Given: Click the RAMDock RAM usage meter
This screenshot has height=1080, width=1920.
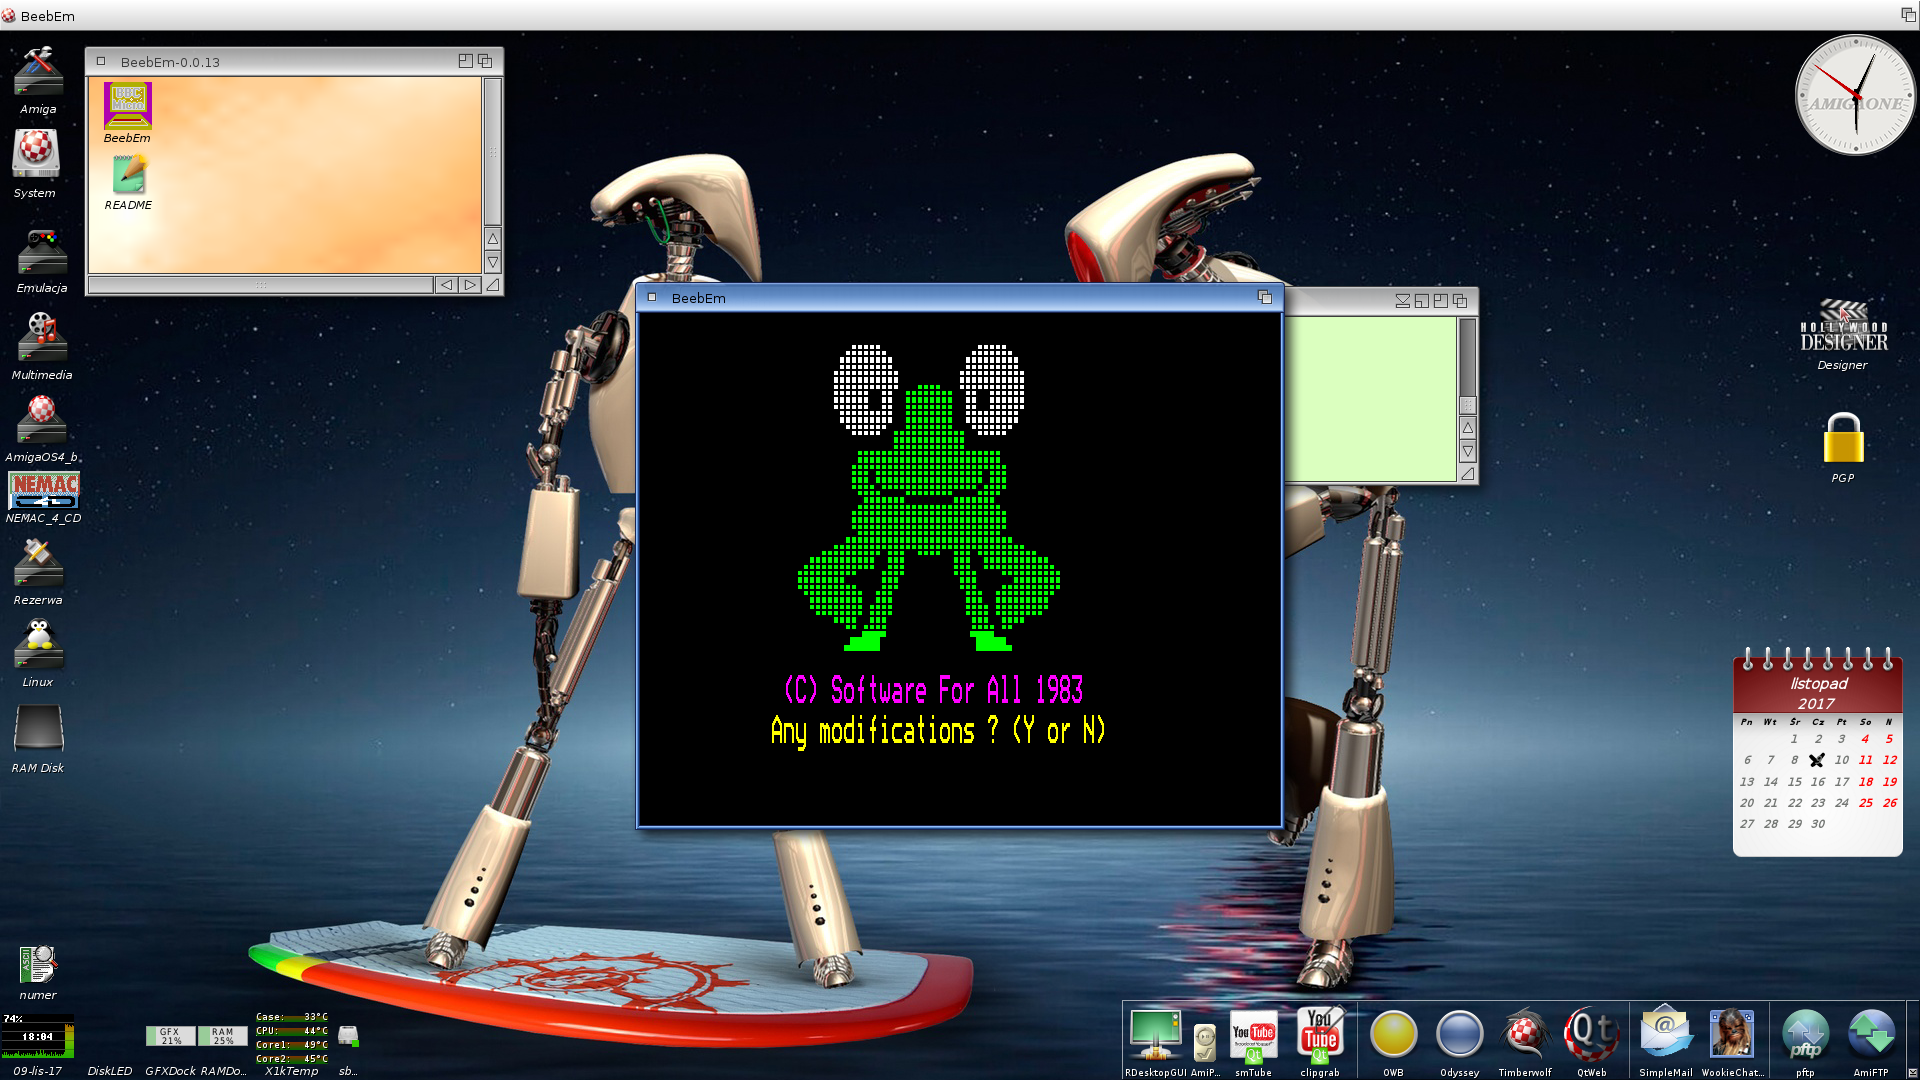Looking at the screenshot, I should tap(222, 1036).
